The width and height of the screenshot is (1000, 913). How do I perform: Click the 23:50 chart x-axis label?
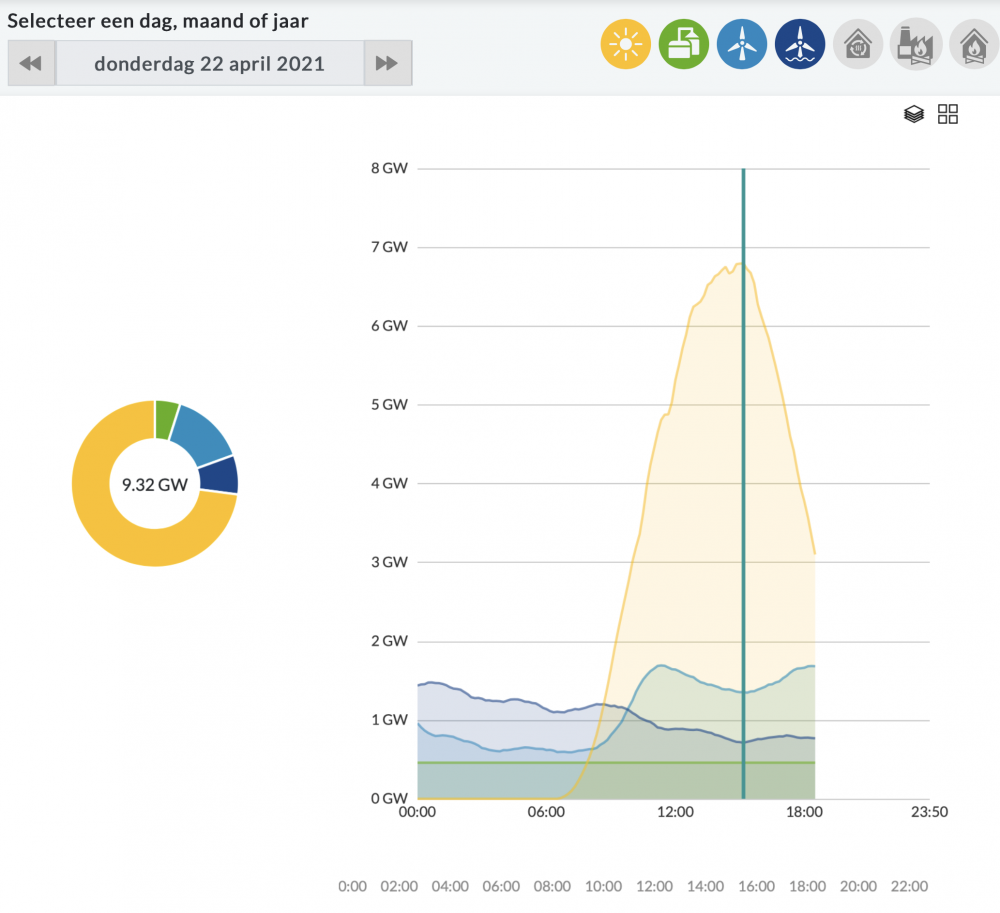pos(929,812)
